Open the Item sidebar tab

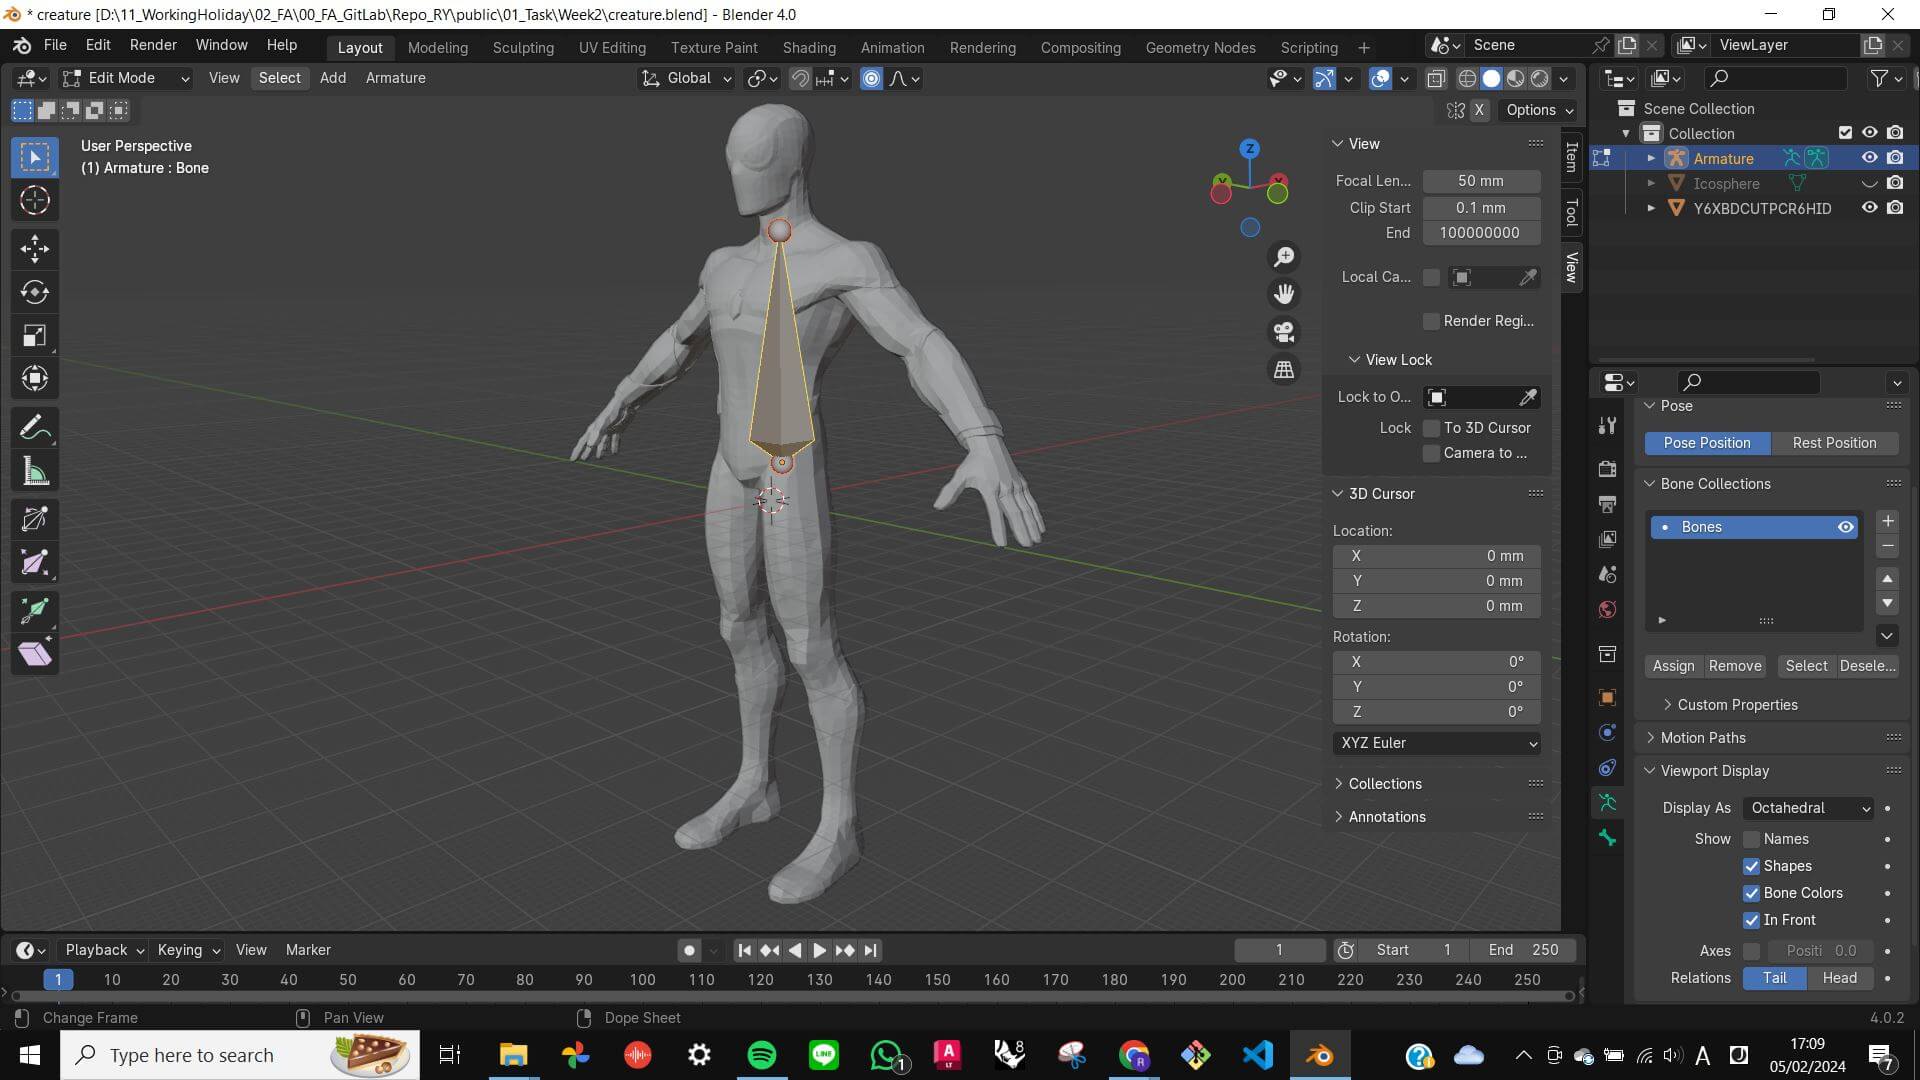[x=1571, y=157]
